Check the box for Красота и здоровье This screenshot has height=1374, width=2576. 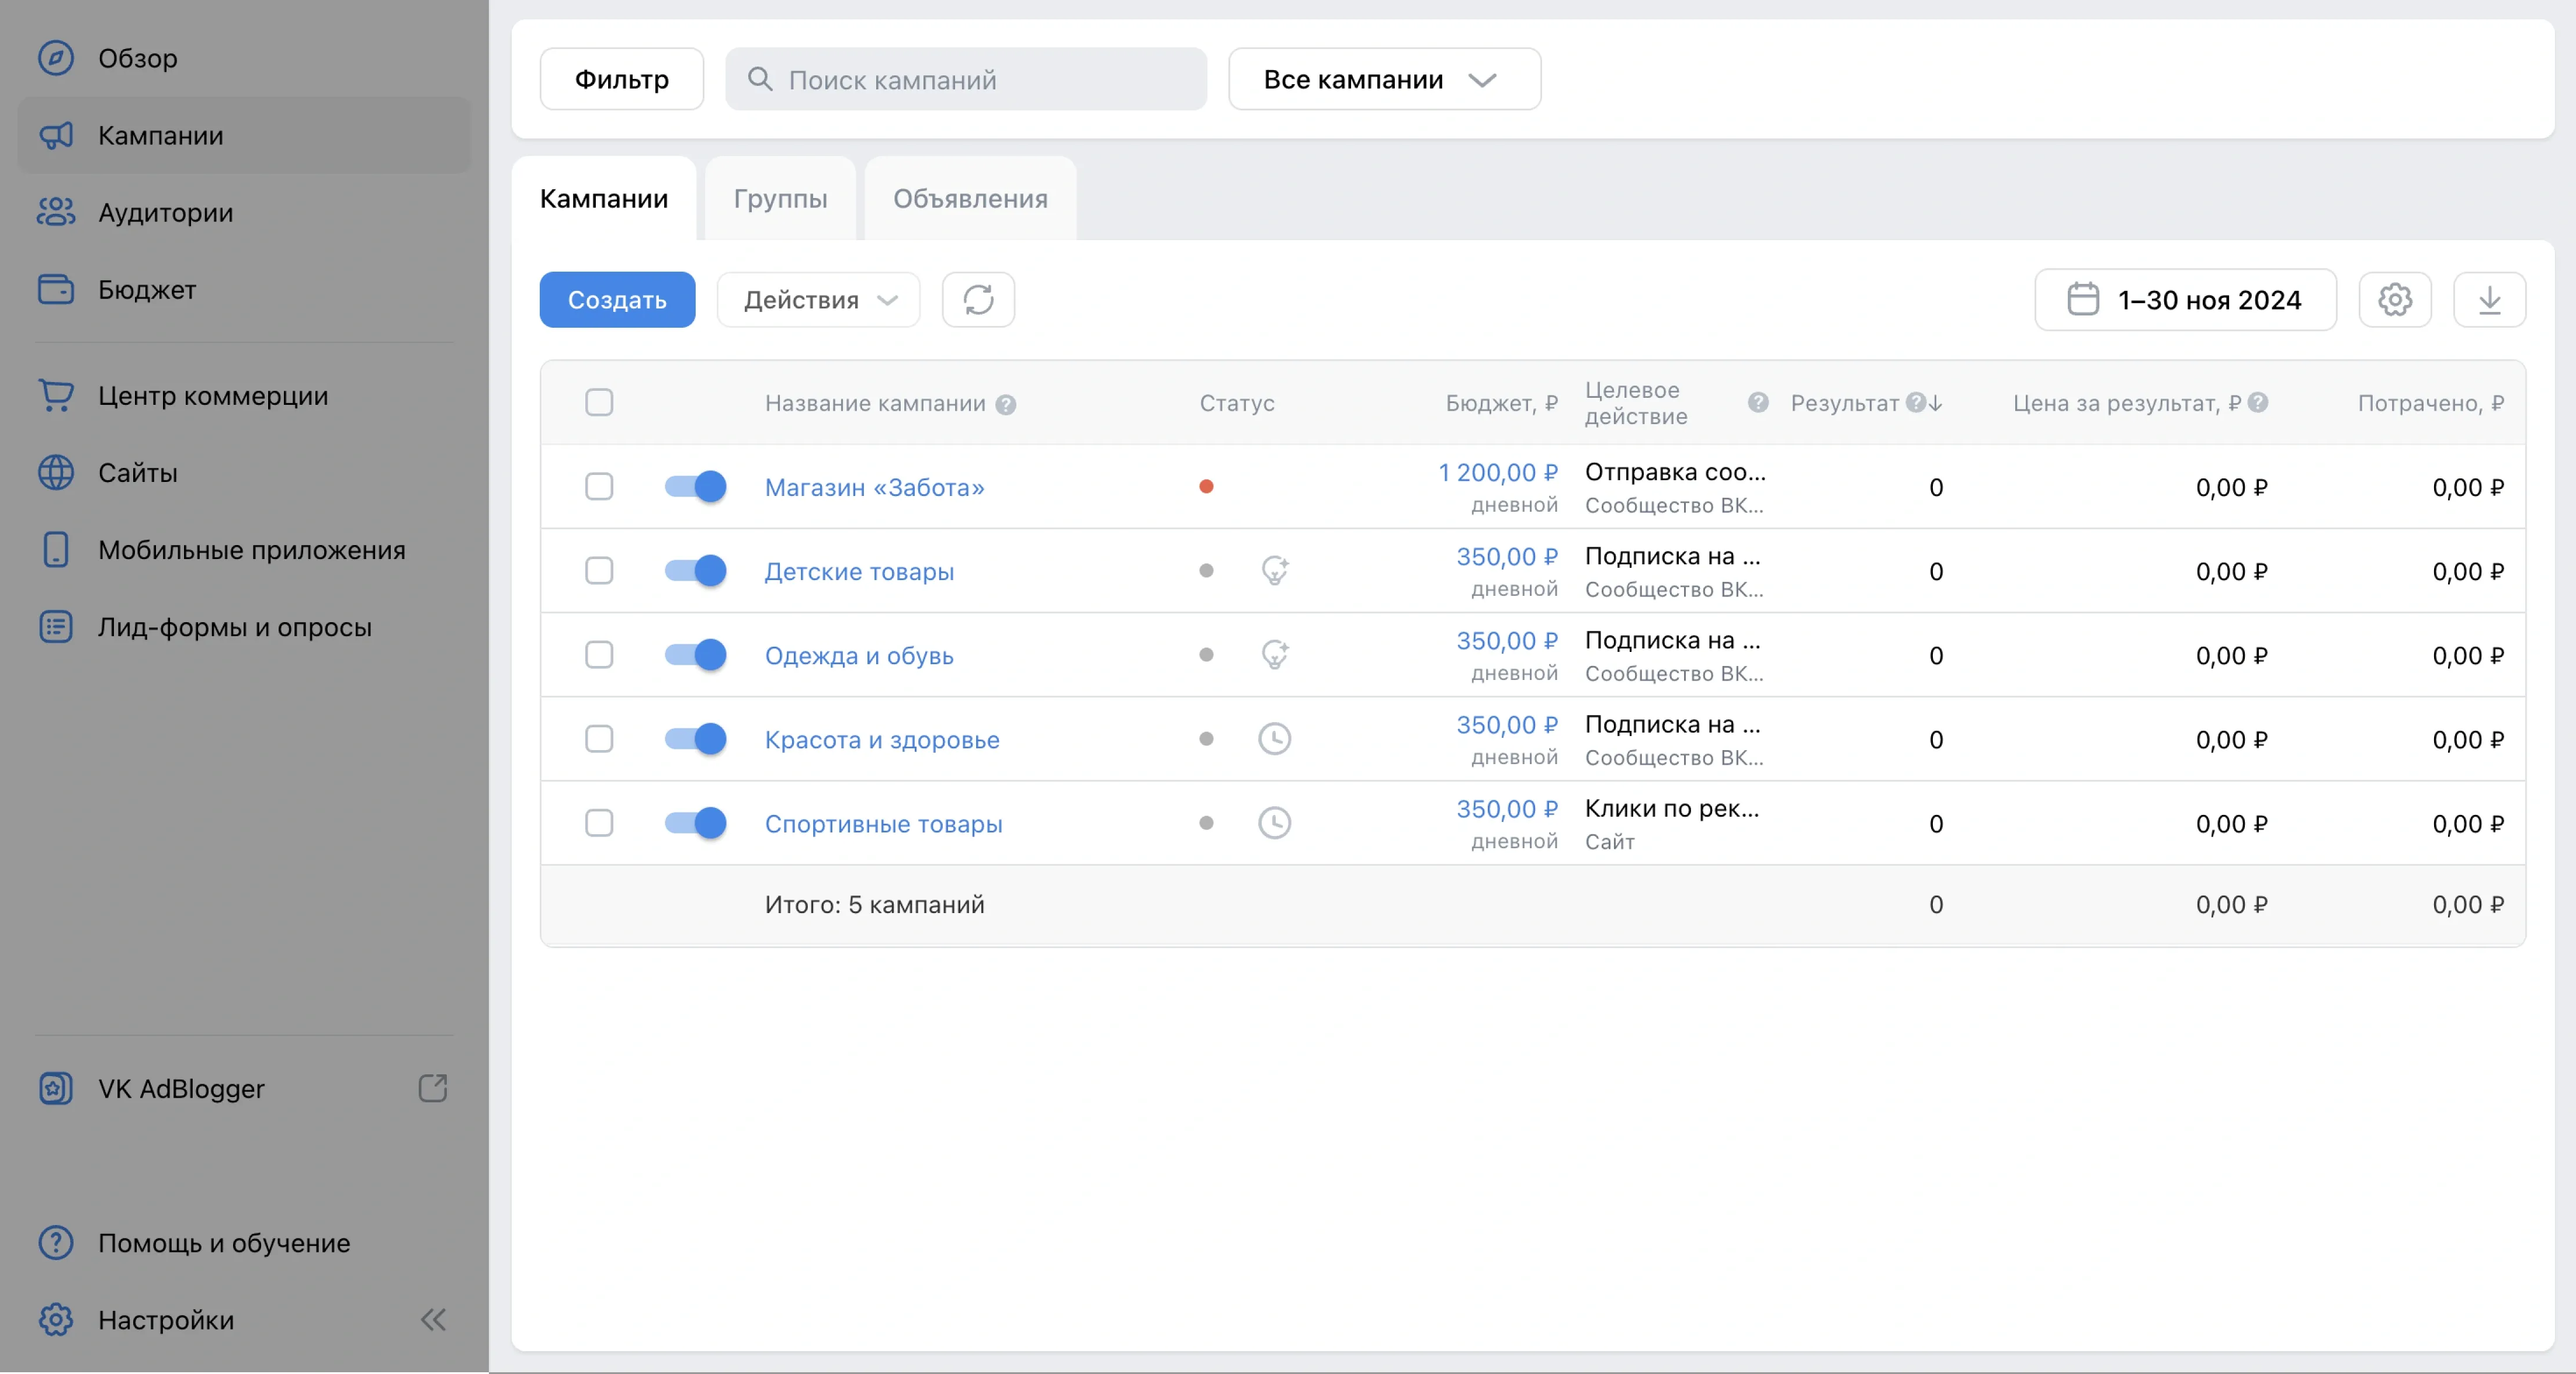599,738
